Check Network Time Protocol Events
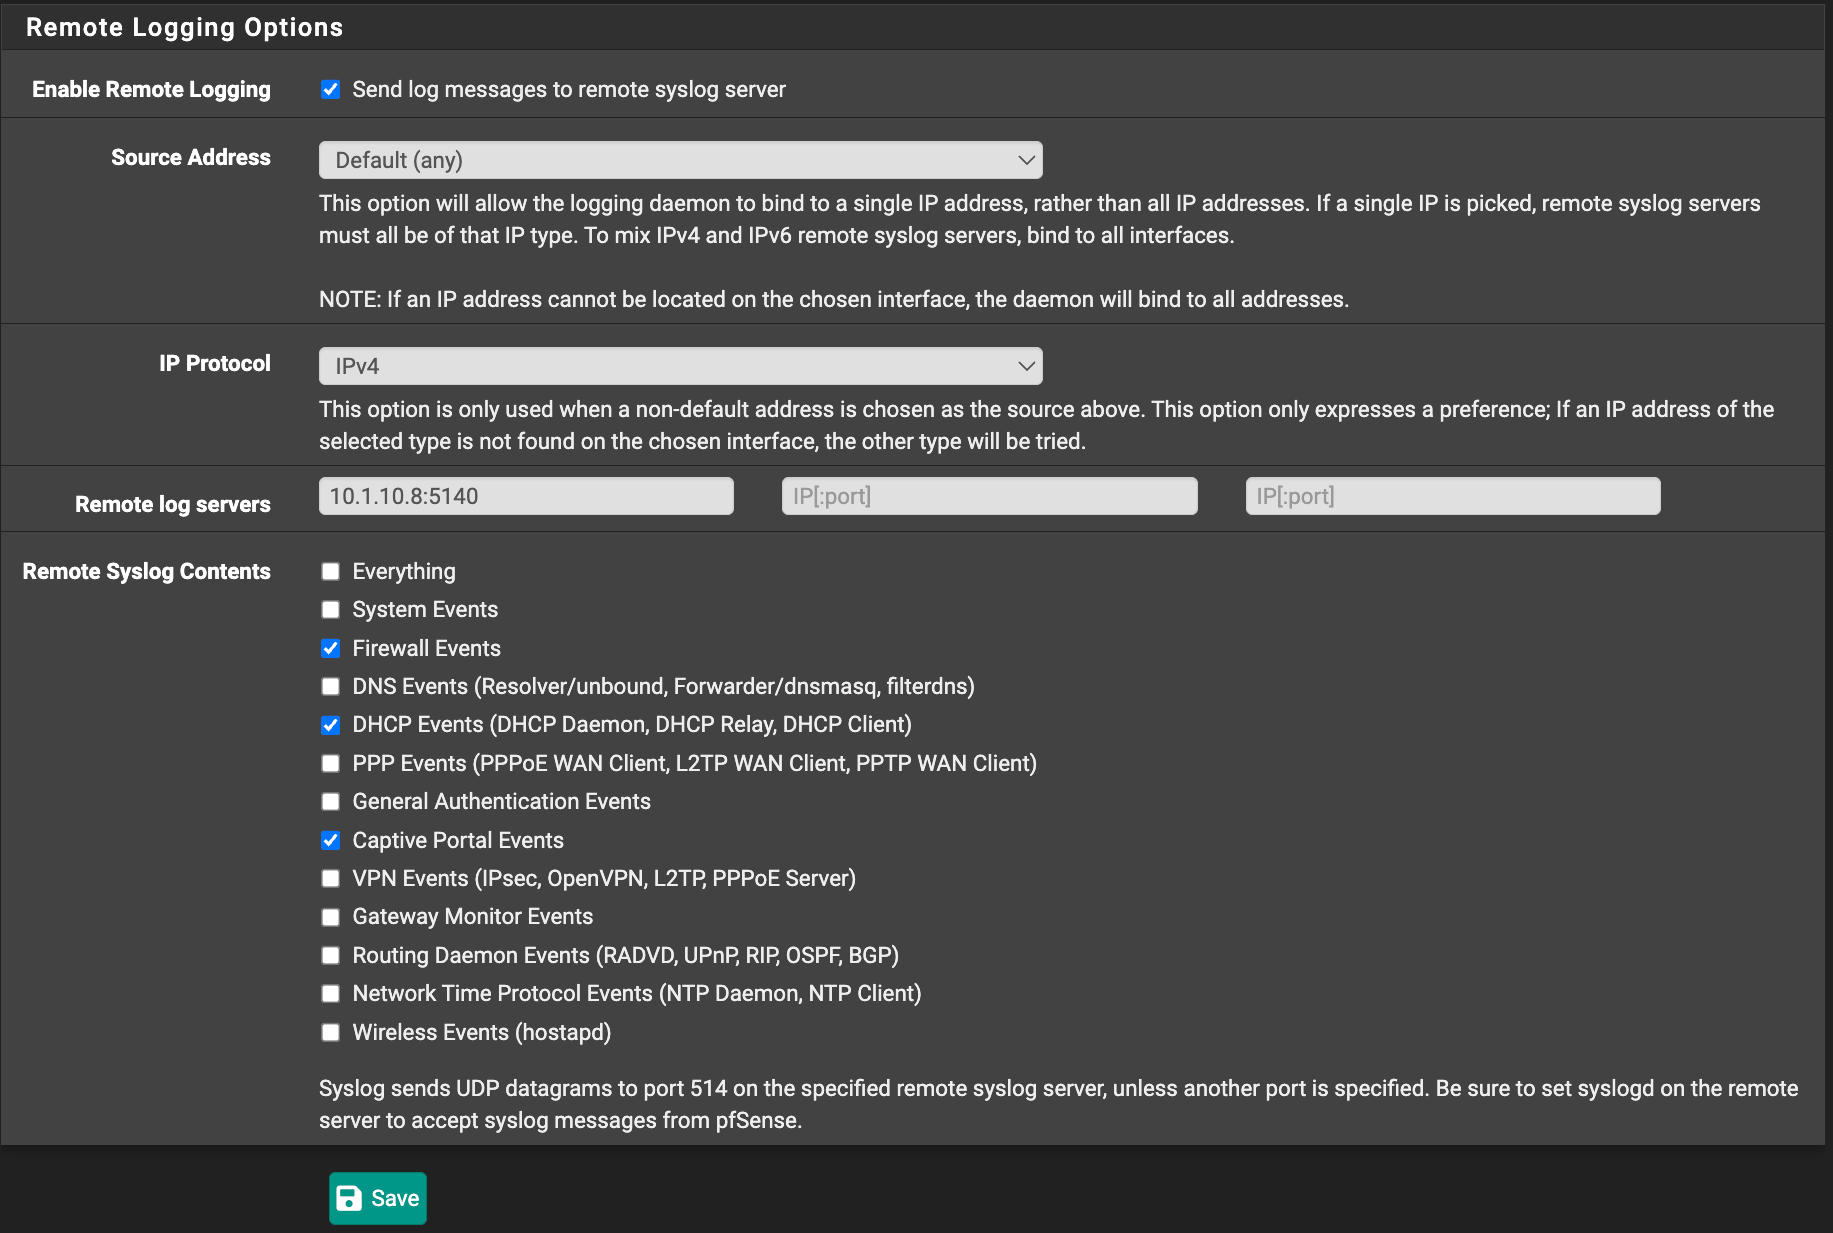 (331, 993)
